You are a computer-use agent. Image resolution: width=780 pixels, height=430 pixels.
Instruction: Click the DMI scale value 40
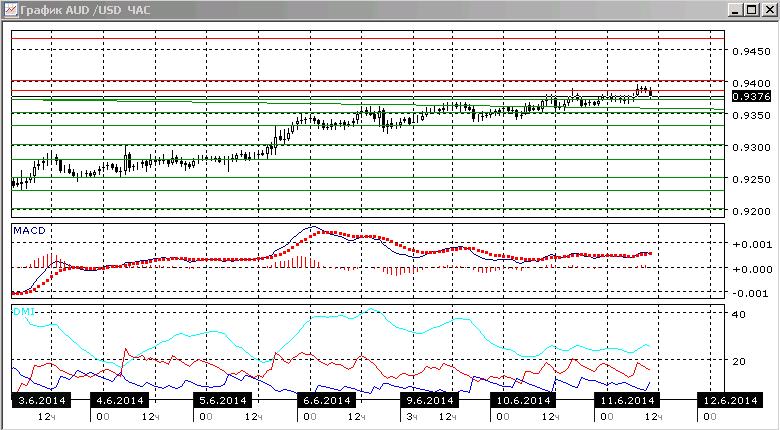pos(739,315)
